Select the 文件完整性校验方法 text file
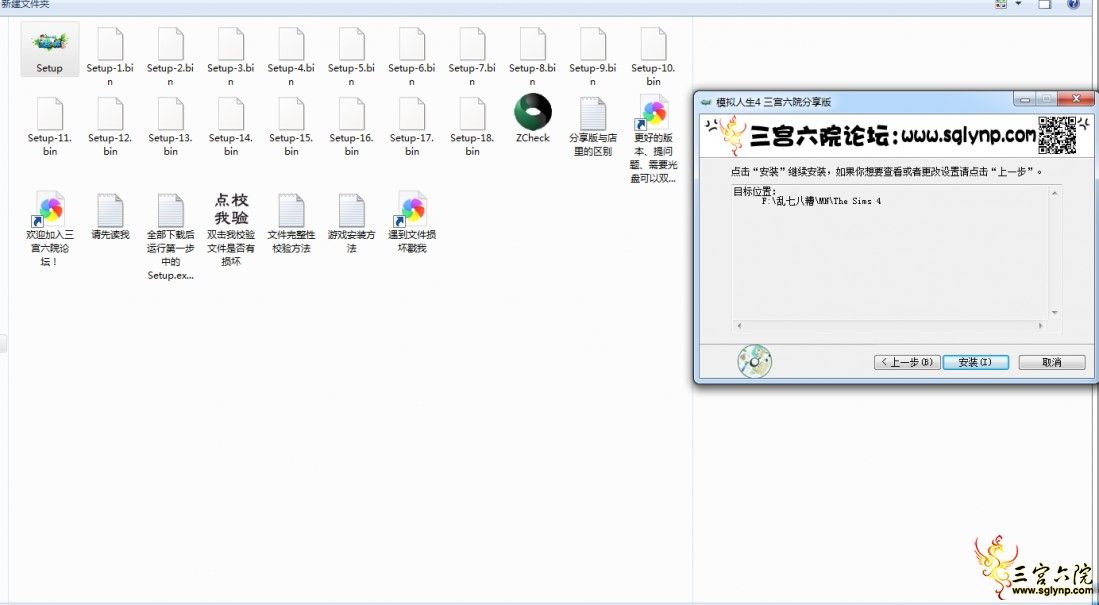The image size is (1099, 605). click(x=291, y=222)
